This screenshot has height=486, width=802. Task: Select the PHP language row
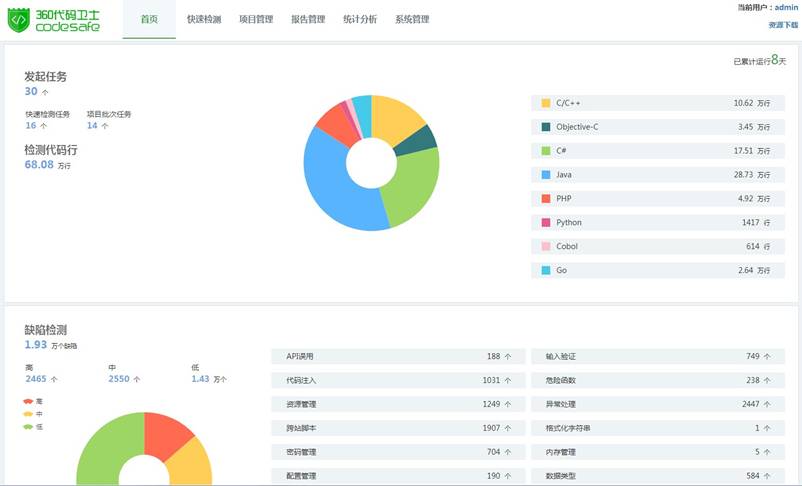[658, 198]
